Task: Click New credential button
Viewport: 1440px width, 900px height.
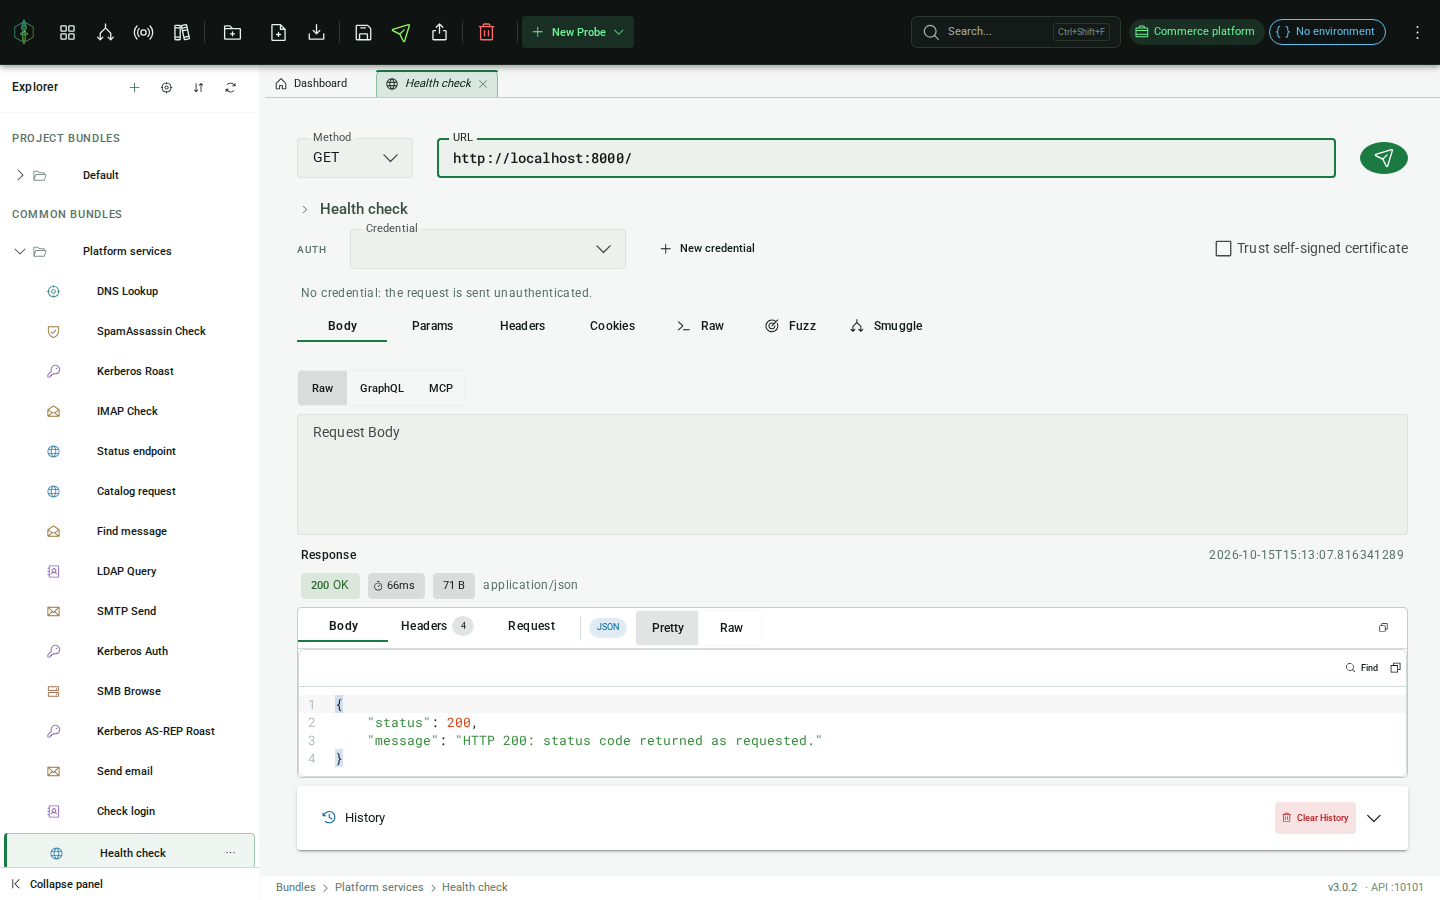Action: pyautogui.click(x=707, y=249)
